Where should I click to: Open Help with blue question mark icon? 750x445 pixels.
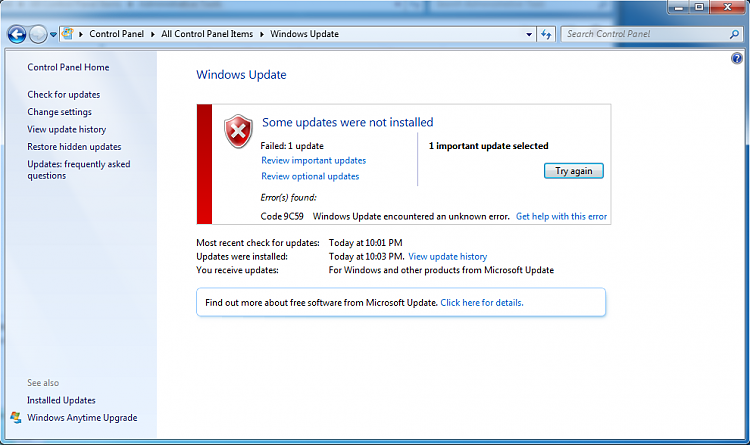pos(737,58)
